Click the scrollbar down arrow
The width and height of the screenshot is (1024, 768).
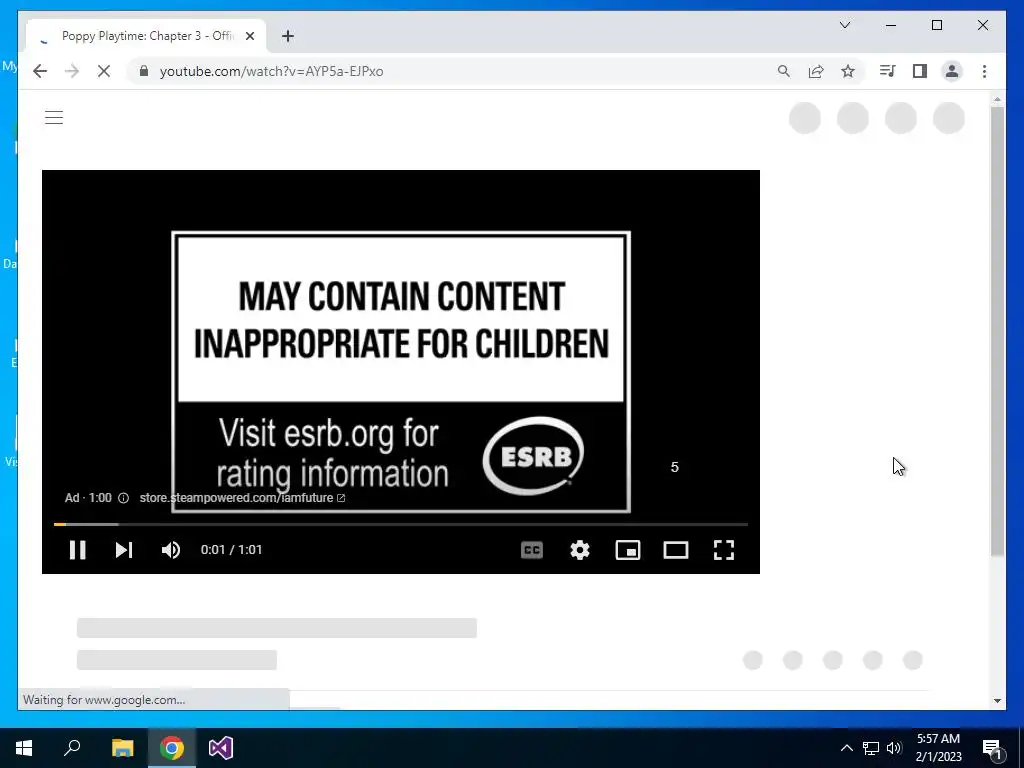pyautogui.click(x=997, y=701)
